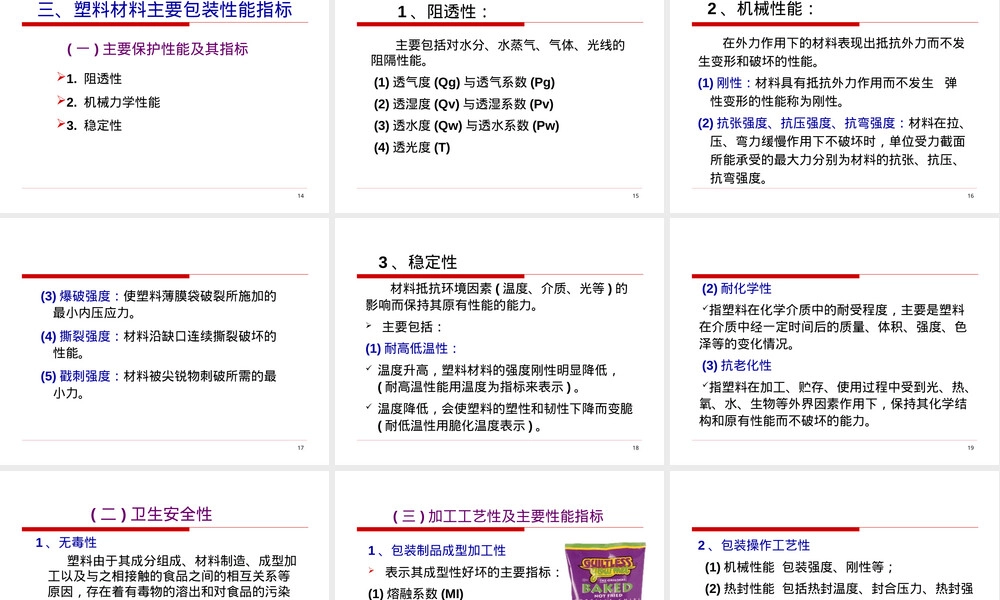Click the subheading 1、包装制品成型加工性
Screen dimensions: 1000x600
tap(437, 550)
